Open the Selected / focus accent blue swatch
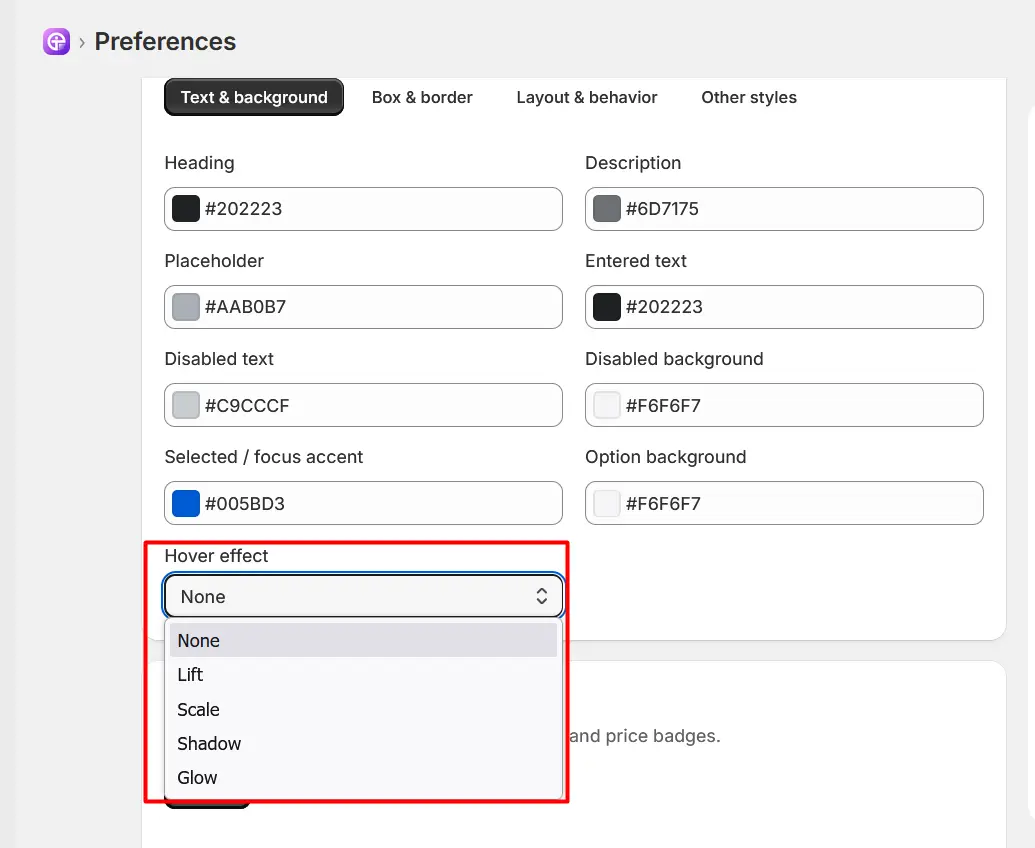 (x=185, y=504)
